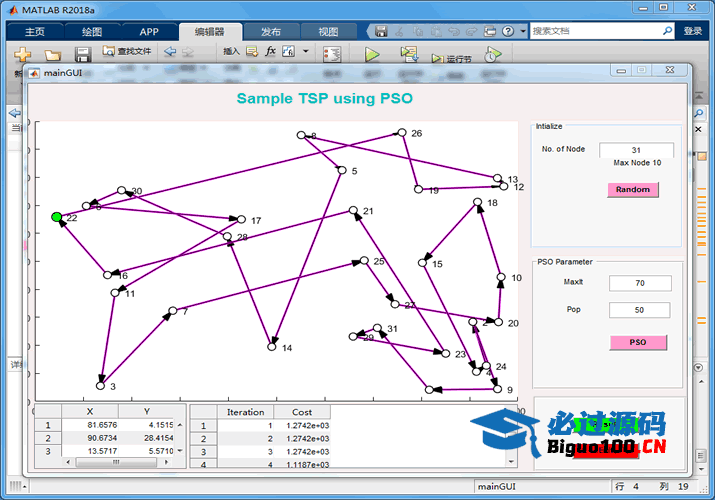Click node 14 marker on the plot
Screen dimensions: 715x500
coord(272,347)
